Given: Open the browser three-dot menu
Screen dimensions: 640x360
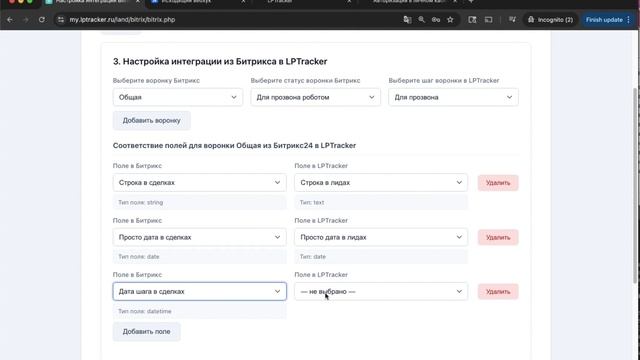Looking at the screenshot, I should tap(629, 20).
